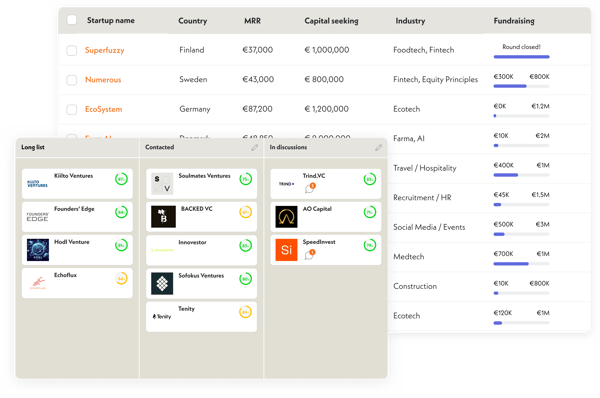
Task: Click the 'Germany' country cell
Action: (x=195, y=109)
